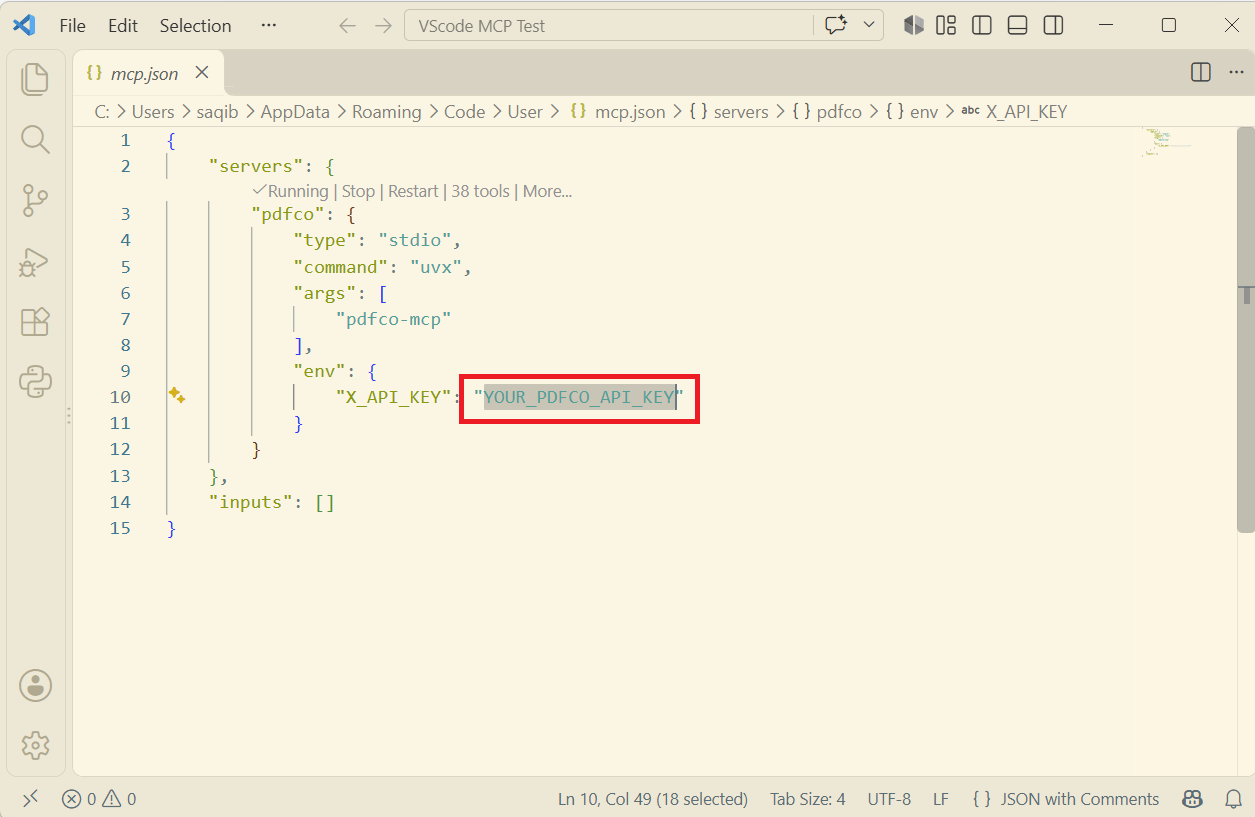Change the UTF-8 encoding
Screen dimensions: 1255x817
coord(889,799)
